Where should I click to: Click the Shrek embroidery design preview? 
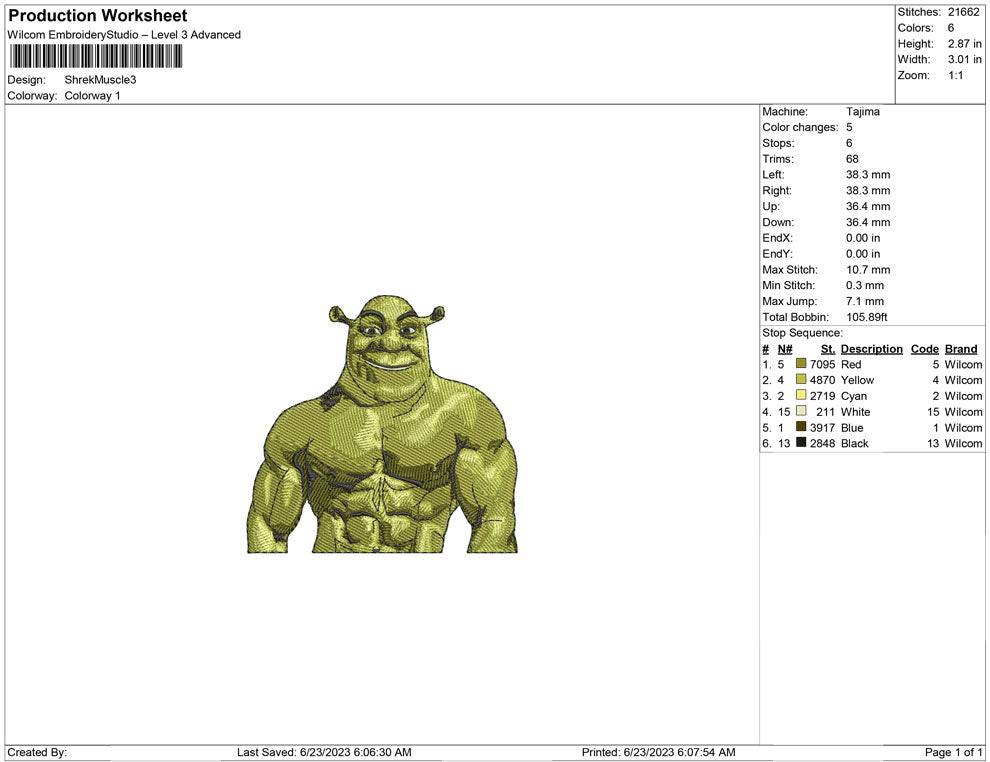(382, 424)
